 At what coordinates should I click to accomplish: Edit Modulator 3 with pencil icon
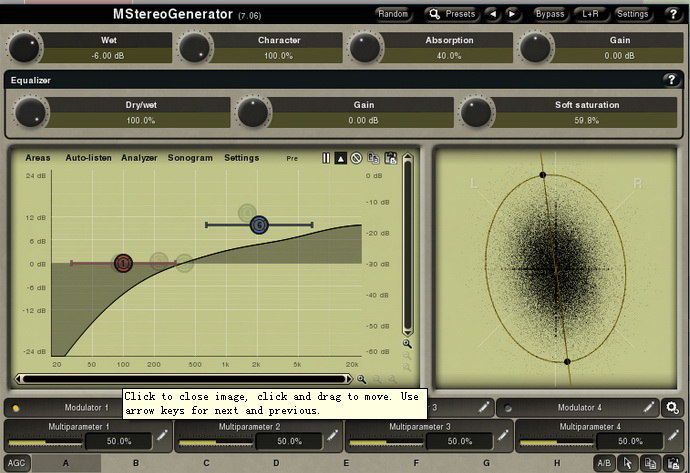(x=483, y=408)
